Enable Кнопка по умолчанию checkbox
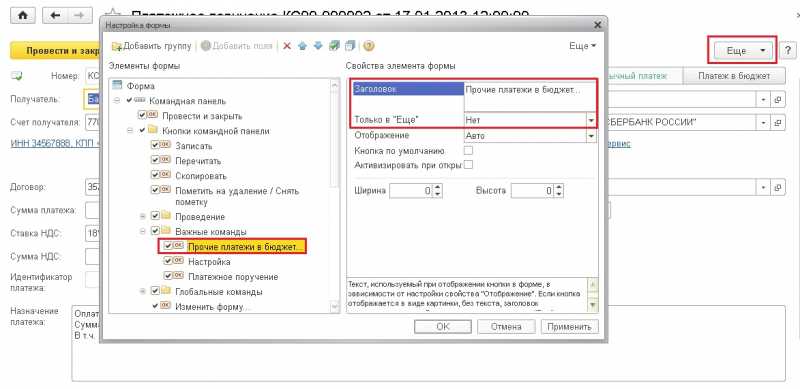Image resolution: width=800 pixels, height=389 pixels. point(468,151)
